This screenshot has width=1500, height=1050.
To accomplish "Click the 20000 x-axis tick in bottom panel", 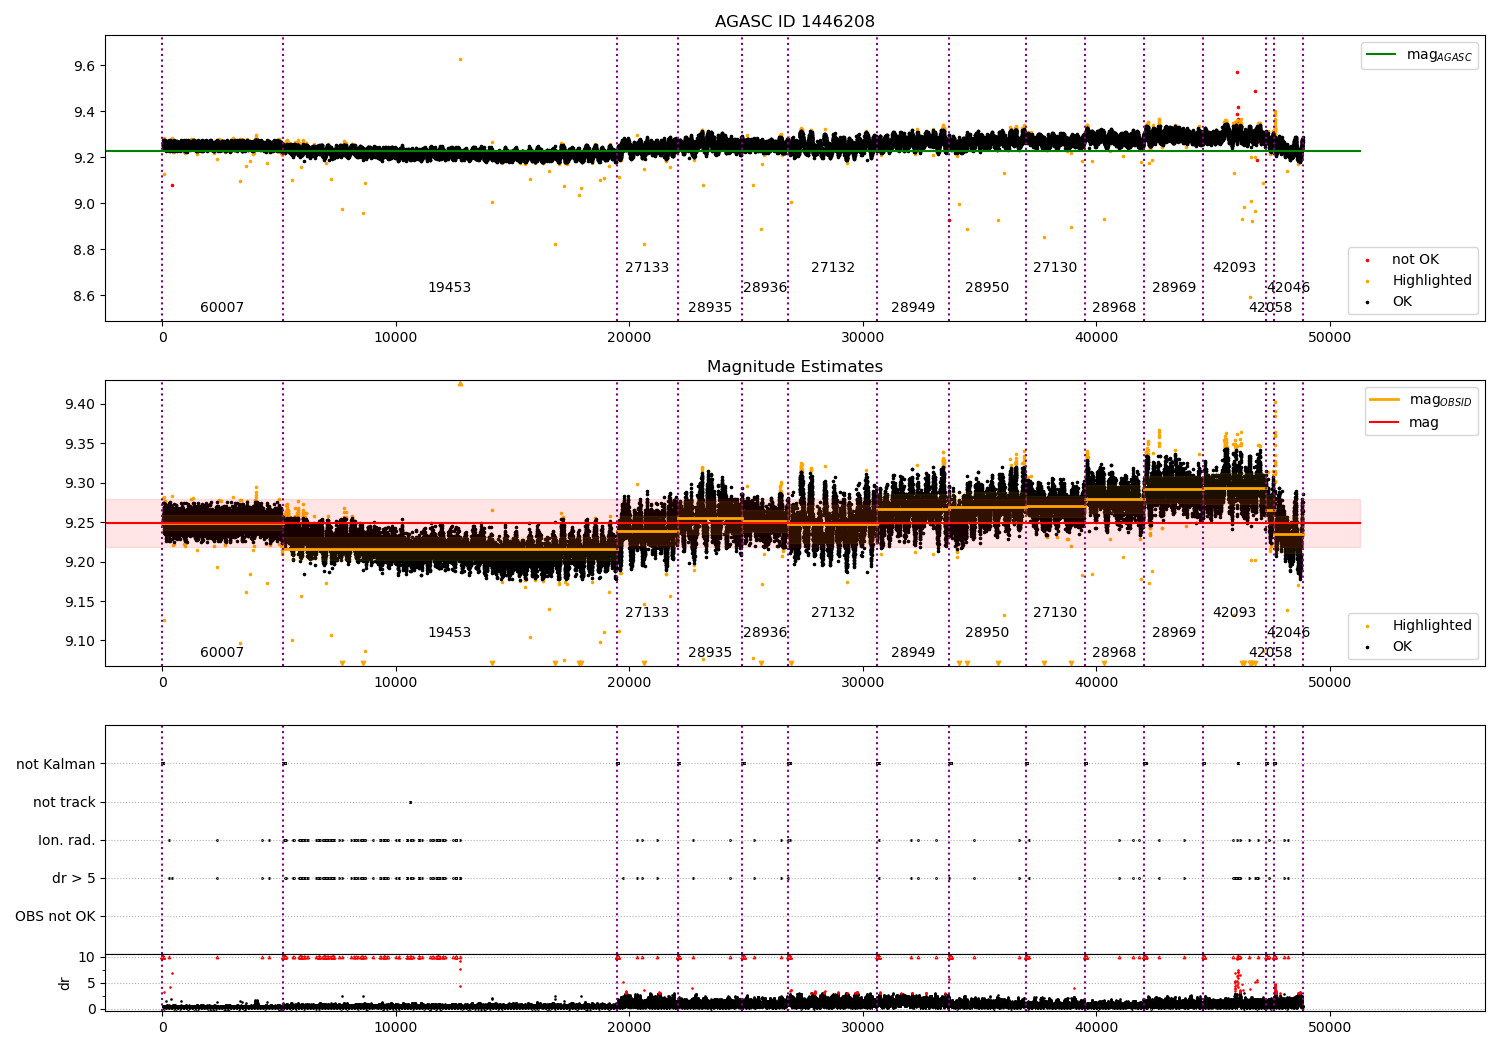I will (629, 1027).
